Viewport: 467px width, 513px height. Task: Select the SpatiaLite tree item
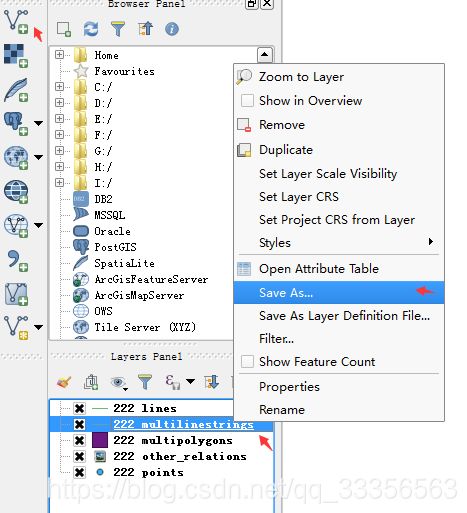124,263
